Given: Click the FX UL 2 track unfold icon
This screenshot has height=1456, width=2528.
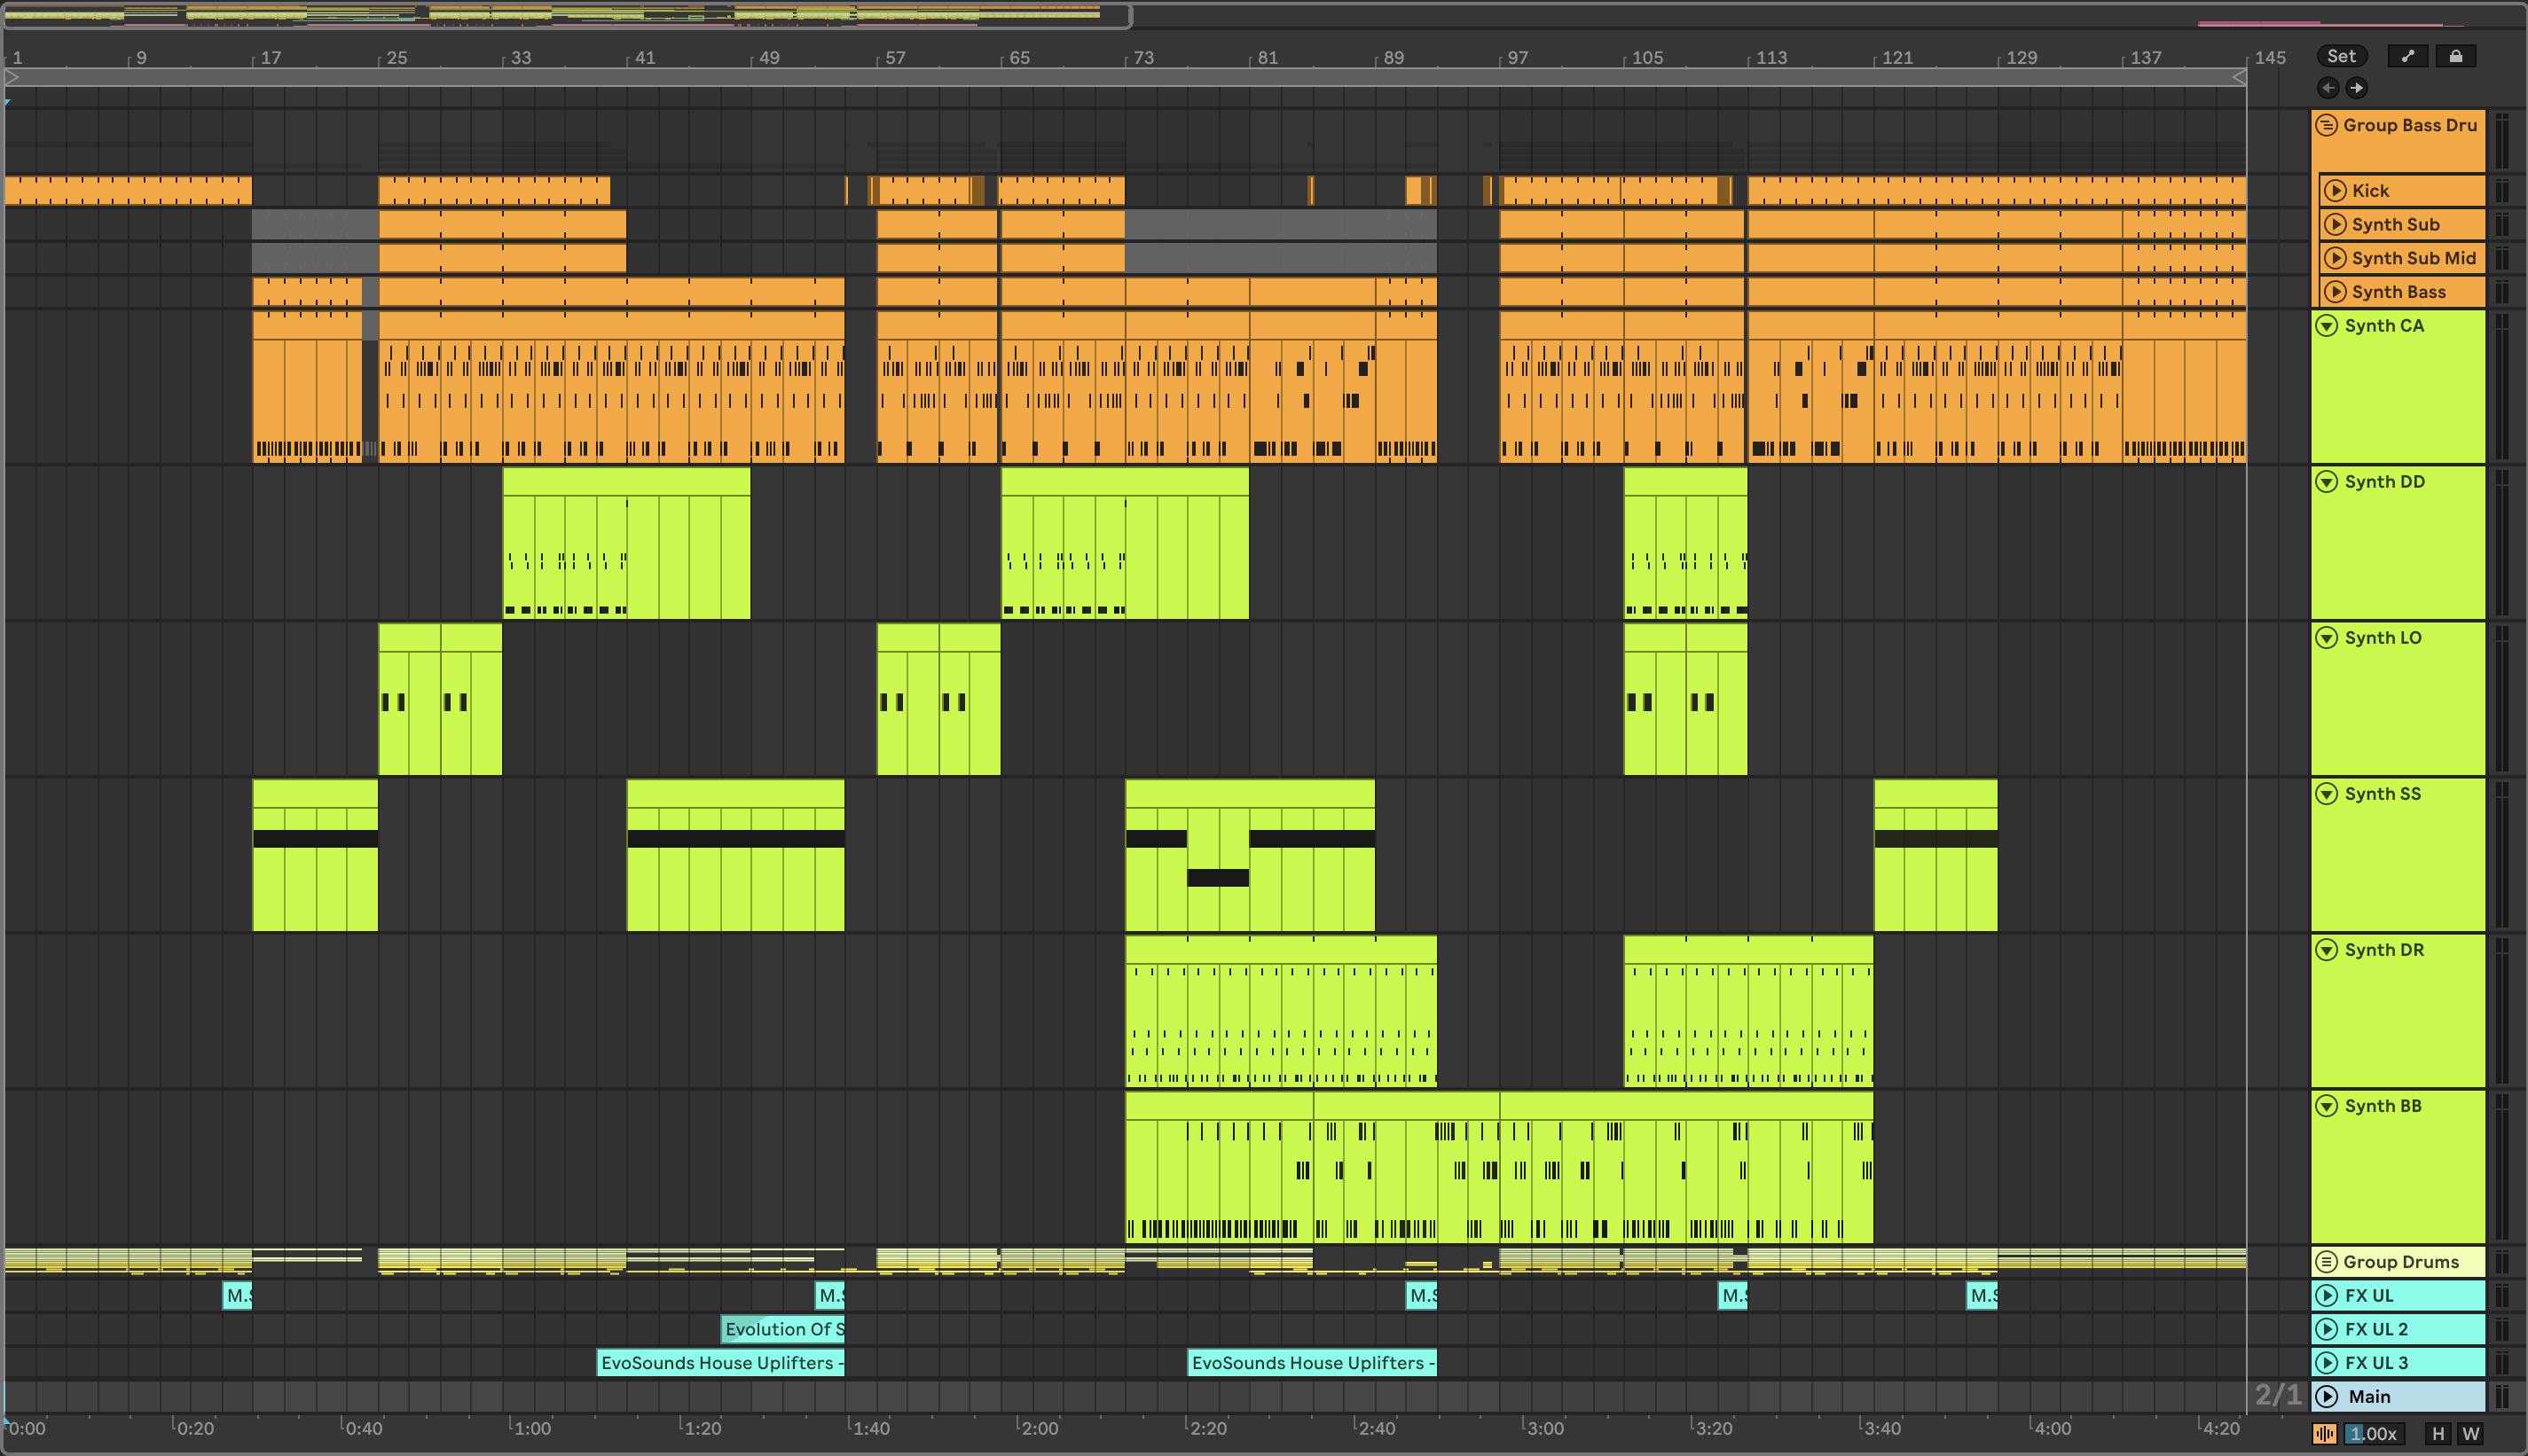Looking at the screenshot, I should tap(2327, 1329).
